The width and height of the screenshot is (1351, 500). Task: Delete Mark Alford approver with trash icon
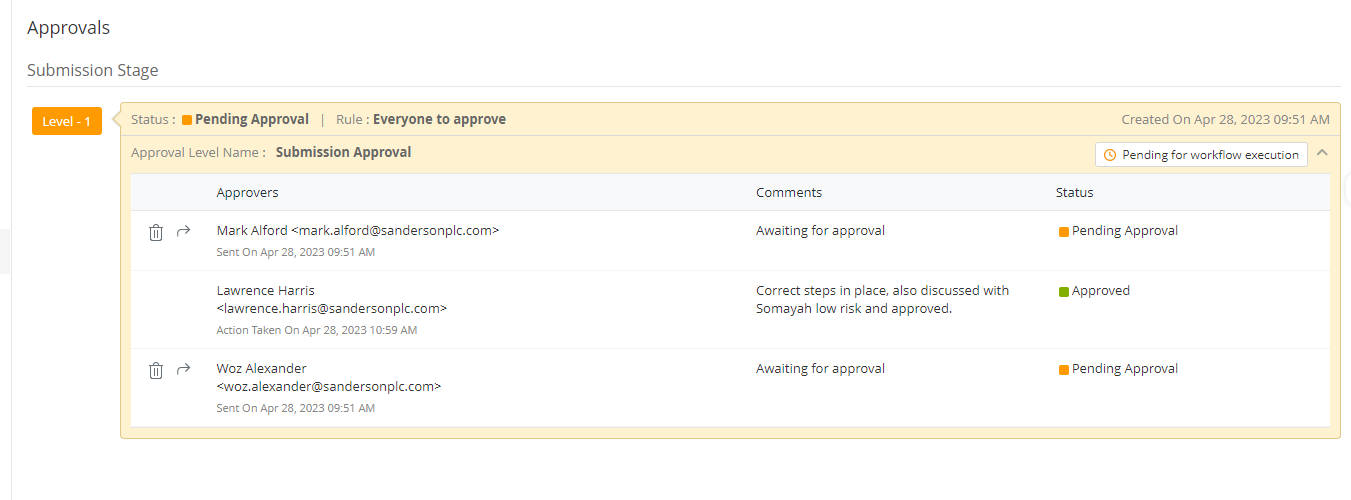(156, 232)
